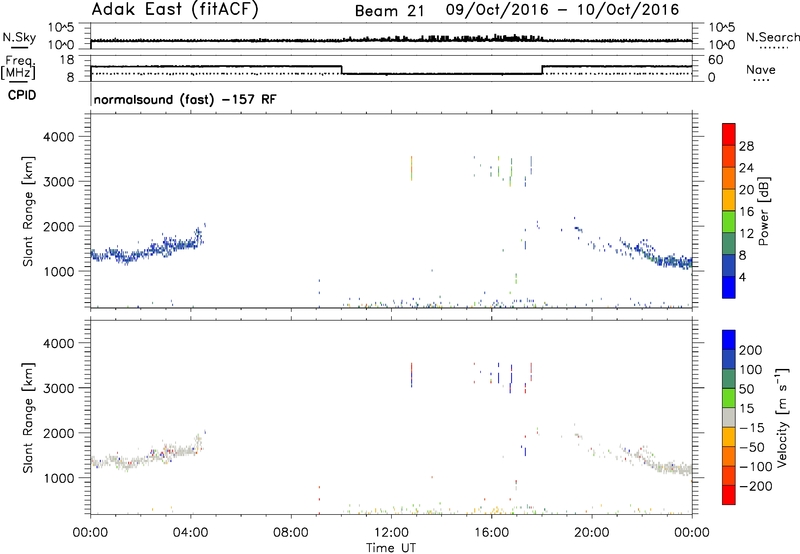Click the gray -15 to 15 Velocity colorbar segment
This screenshot has height=554, width=800.
[x=729, y=418]
